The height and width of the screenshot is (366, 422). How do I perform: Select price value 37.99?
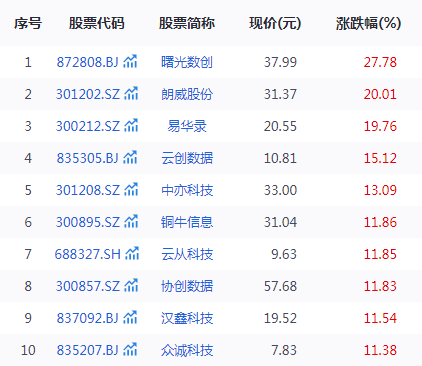(280, 62)
